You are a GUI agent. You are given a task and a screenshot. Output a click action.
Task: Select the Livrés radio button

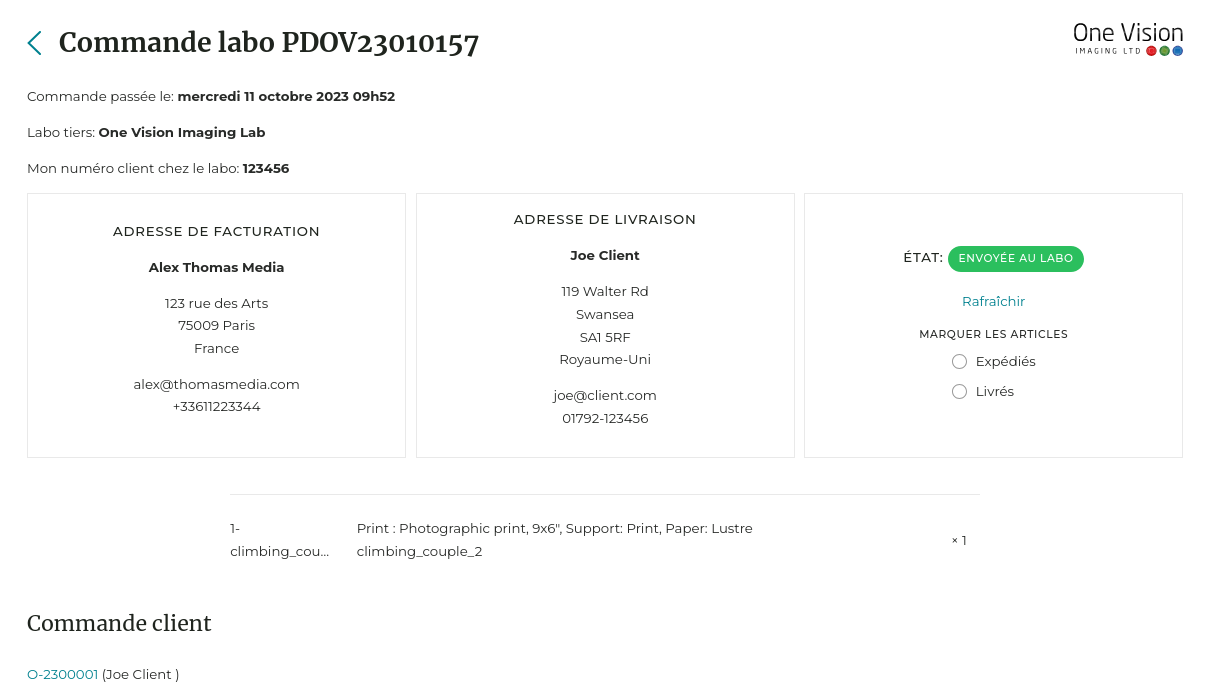tap(959, 391)
